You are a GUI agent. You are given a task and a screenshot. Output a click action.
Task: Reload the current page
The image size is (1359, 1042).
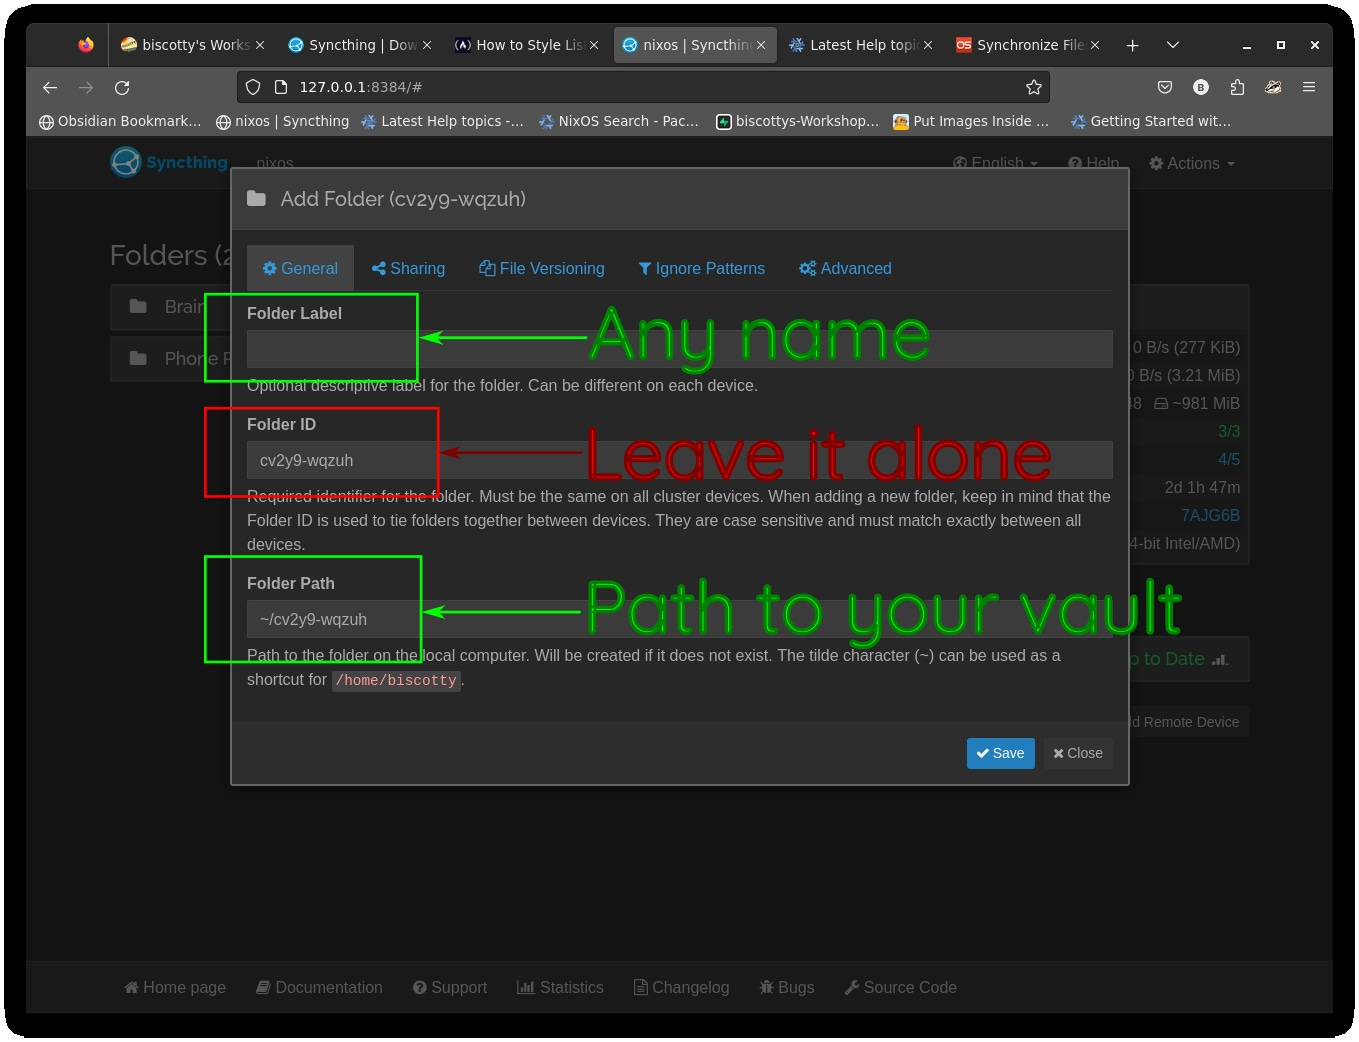pos(122,87)
